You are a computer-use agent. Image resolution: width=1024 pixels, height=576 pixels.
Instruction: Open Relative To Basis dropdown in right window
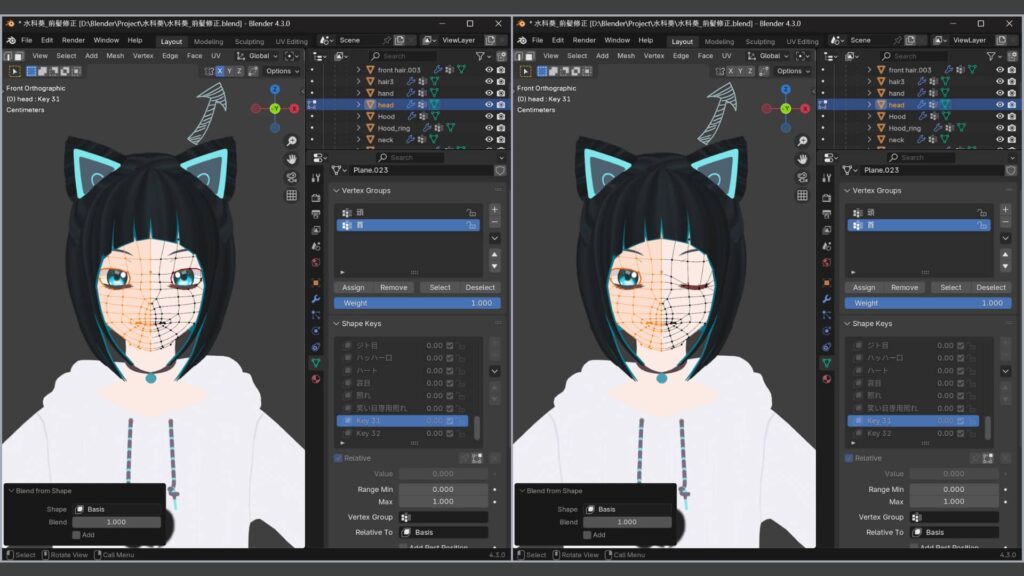954,532
